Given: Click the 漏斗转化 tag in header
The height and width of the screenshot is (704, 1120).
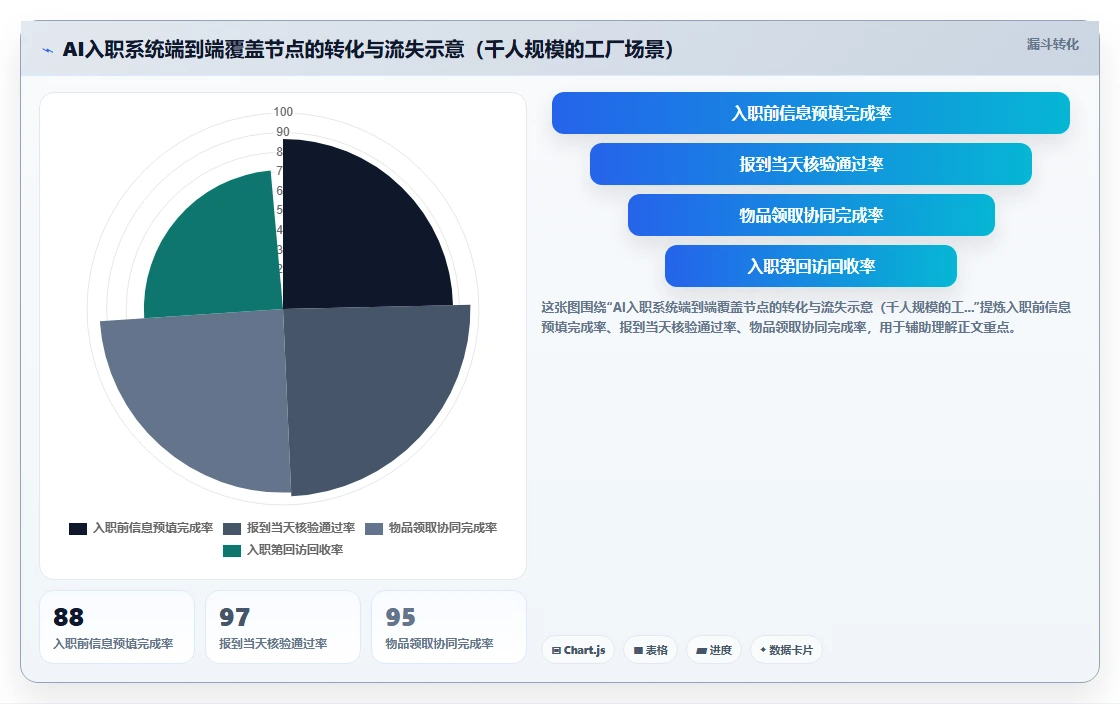Looking at the screenshot, I should point(1052,44).
